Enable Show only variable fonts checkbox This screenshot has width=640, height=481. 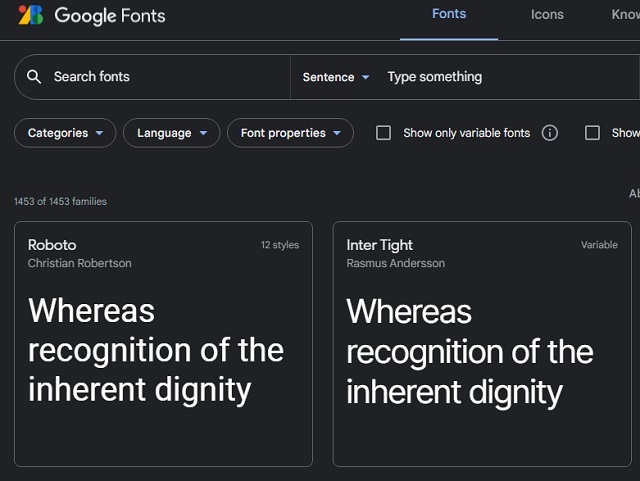383,133
